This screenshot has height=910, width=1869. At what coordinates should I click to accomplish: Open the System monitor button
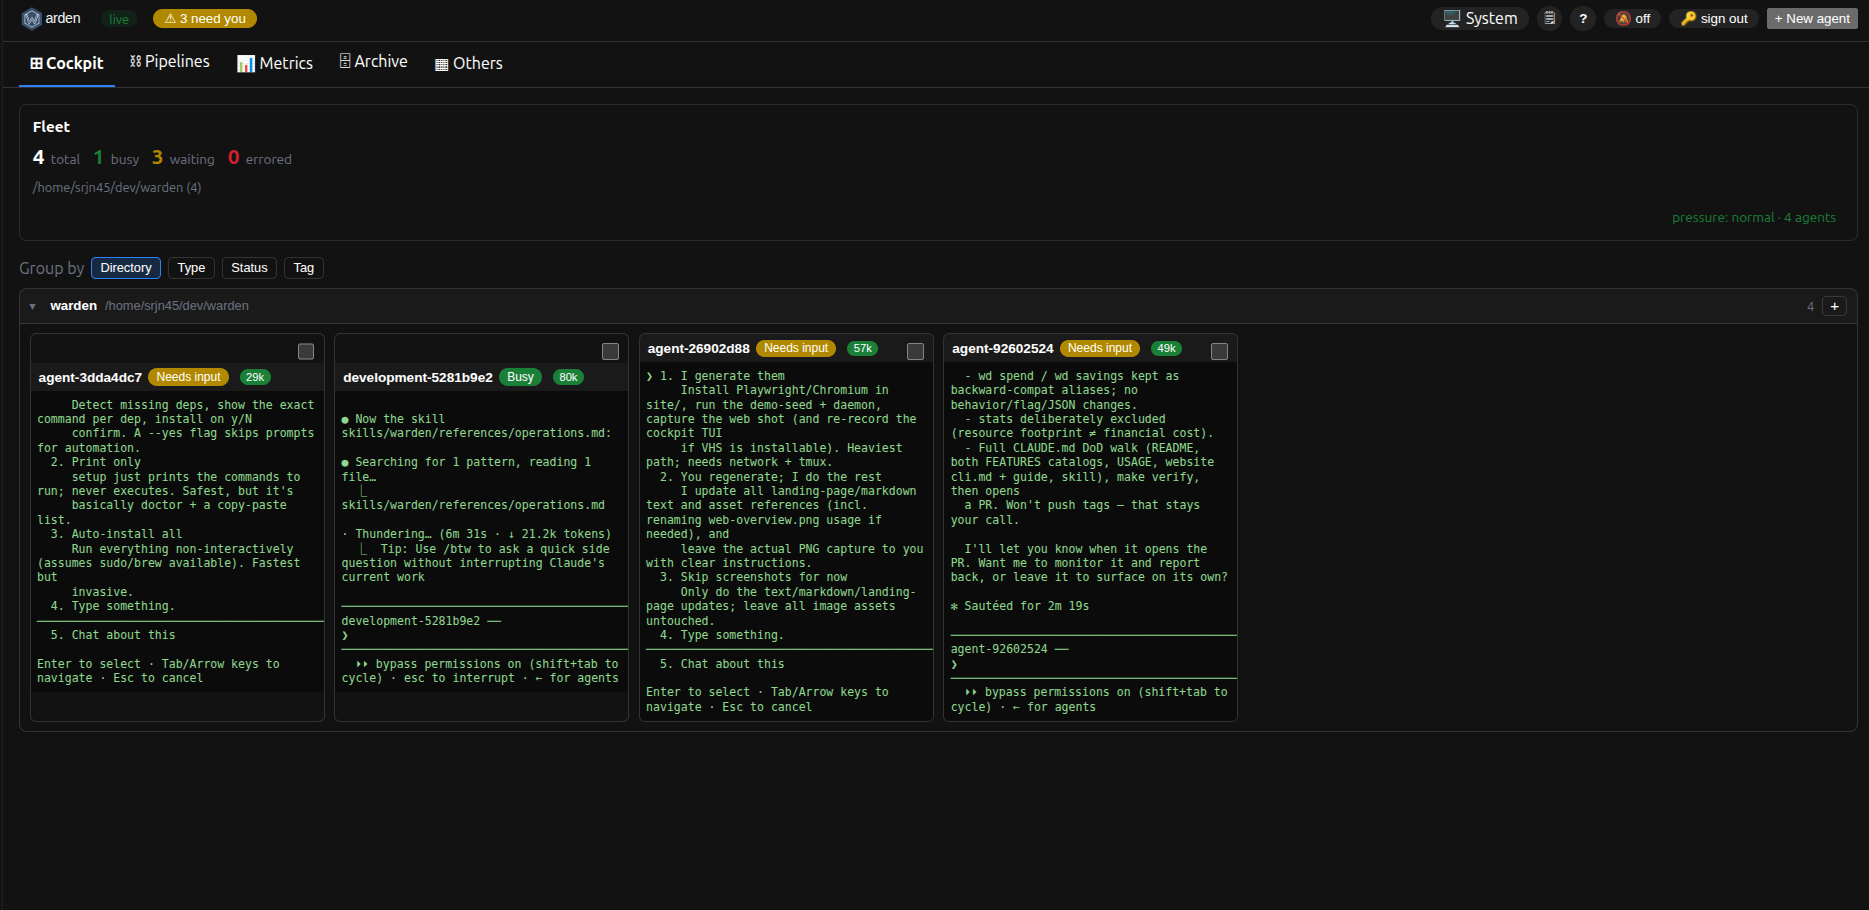[x=1480, y=19]
